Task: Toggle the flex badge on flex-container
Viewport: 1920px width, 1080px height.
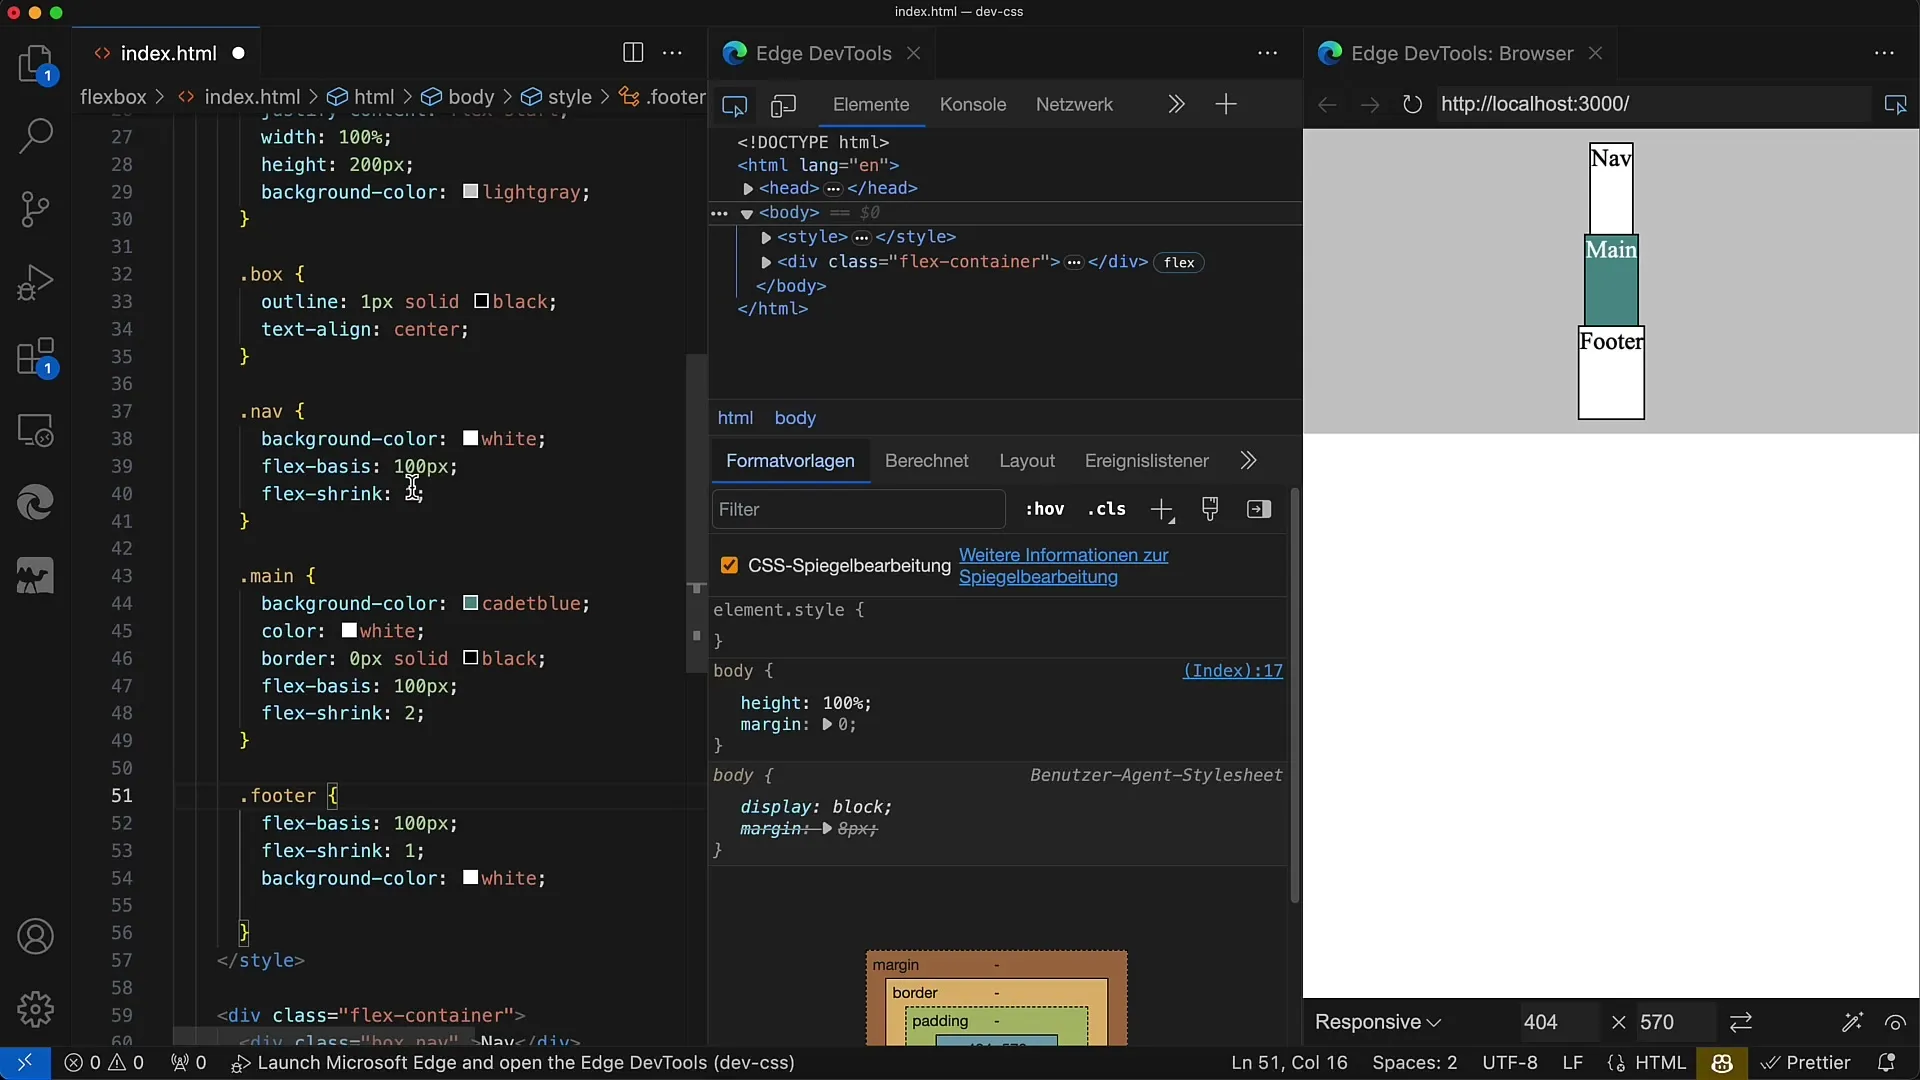Action: (x=1179, y=263)
